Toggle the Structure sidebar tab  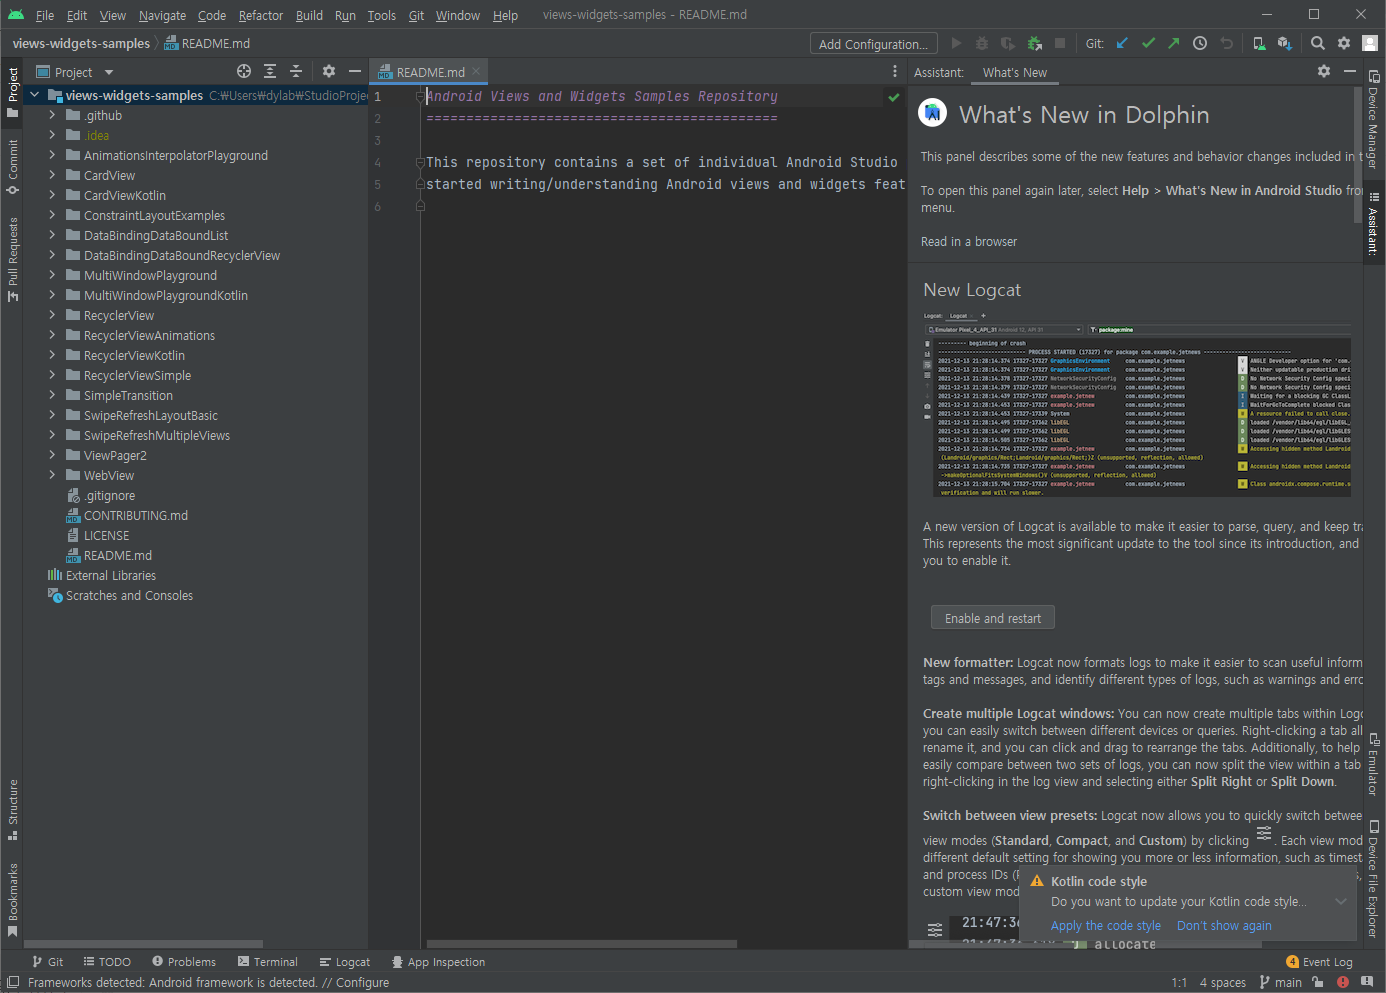point(13,809)
